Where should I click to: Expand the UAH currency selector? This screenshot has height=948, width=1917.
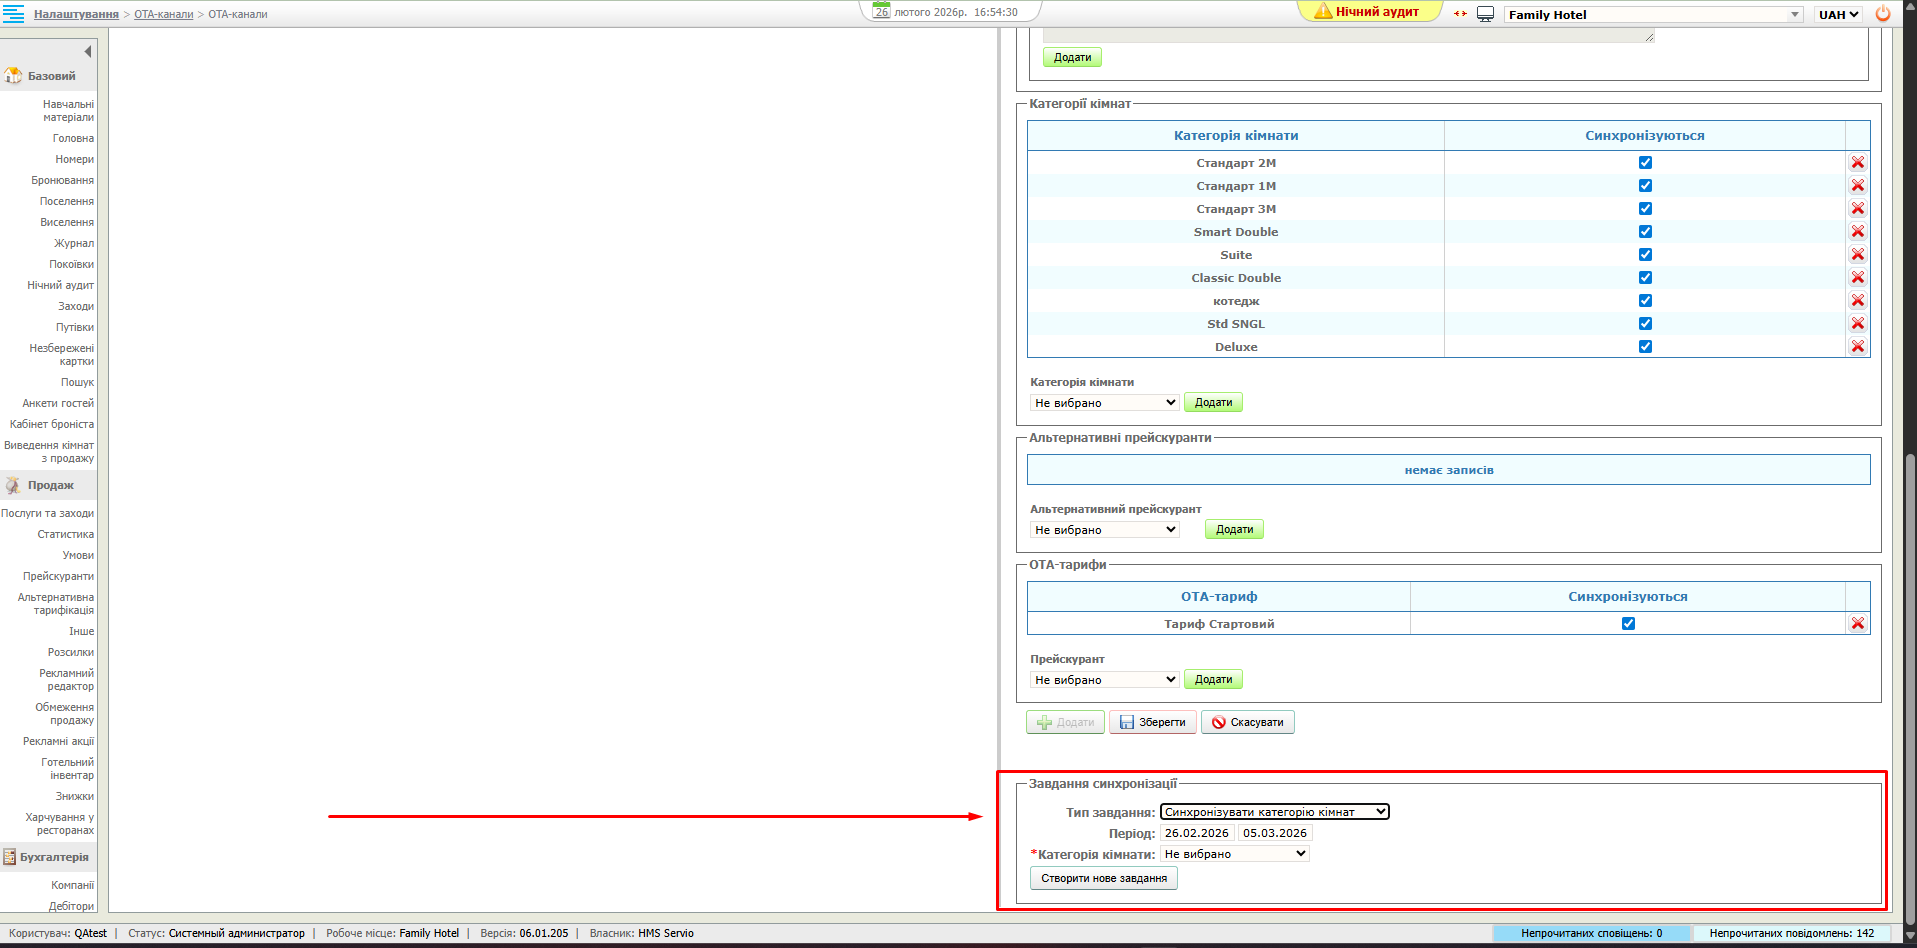tap(1838, 15)
